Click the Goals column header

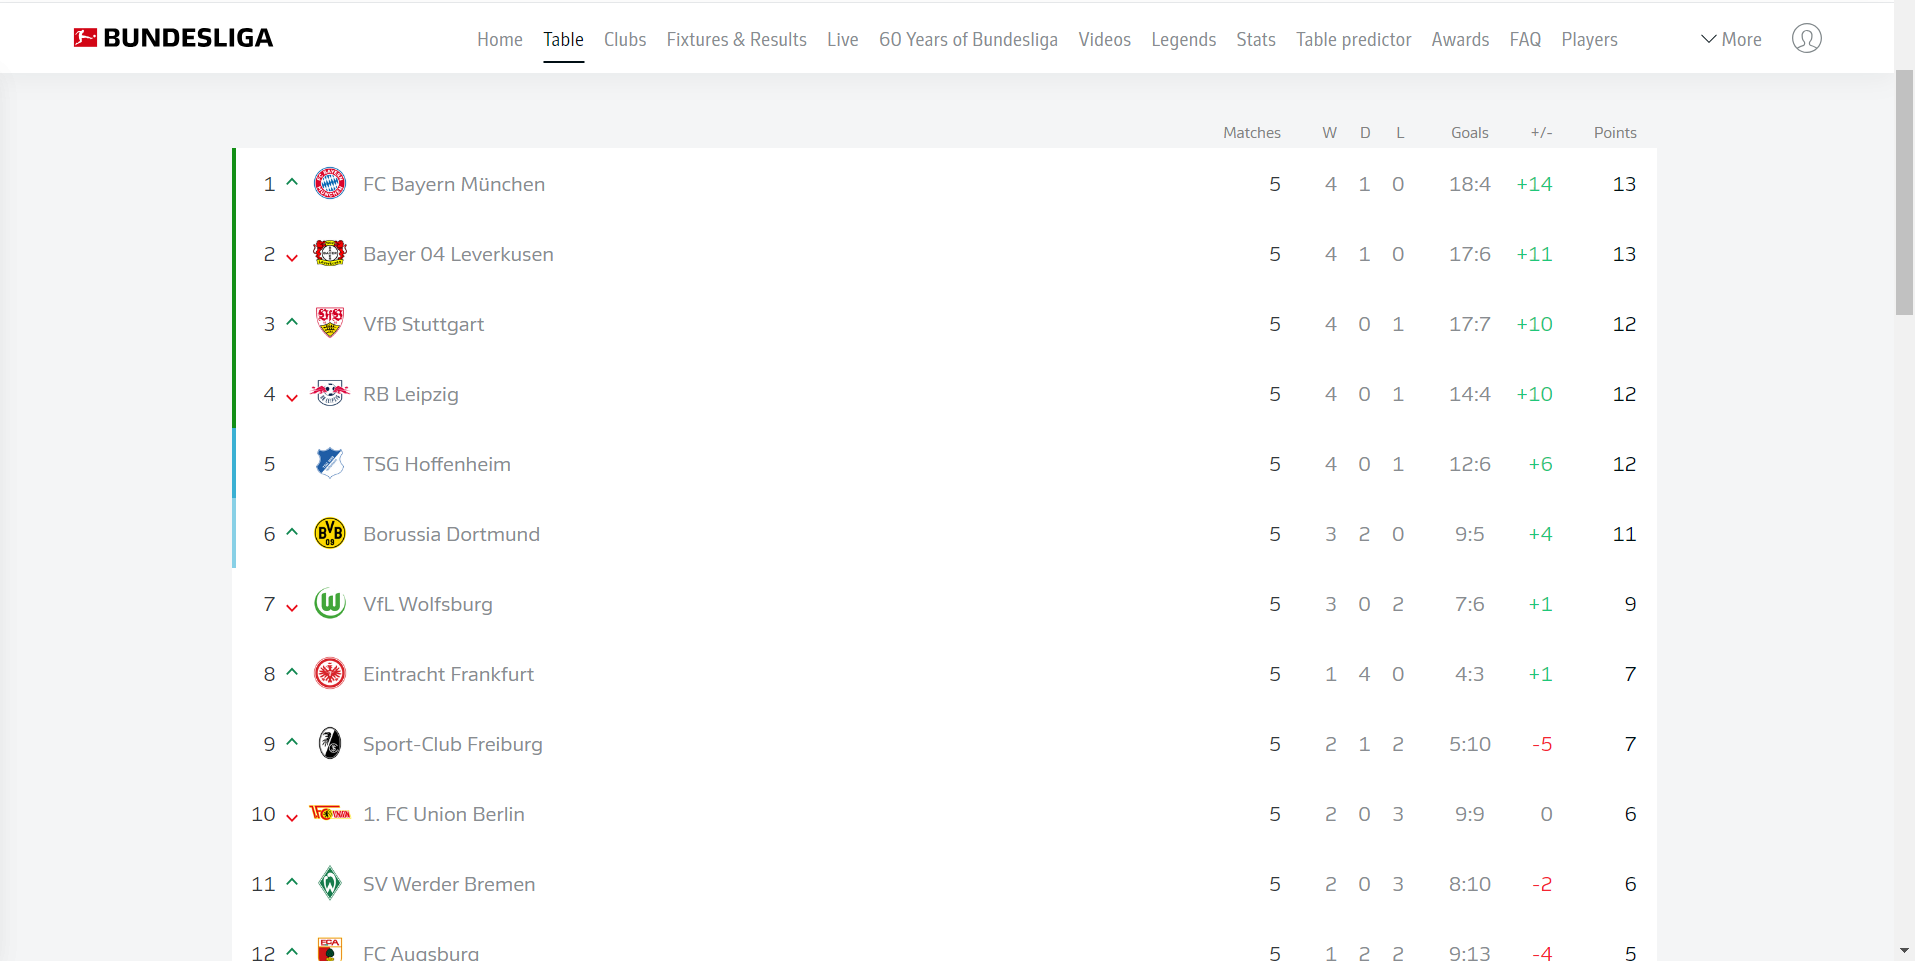[1470, 132]
